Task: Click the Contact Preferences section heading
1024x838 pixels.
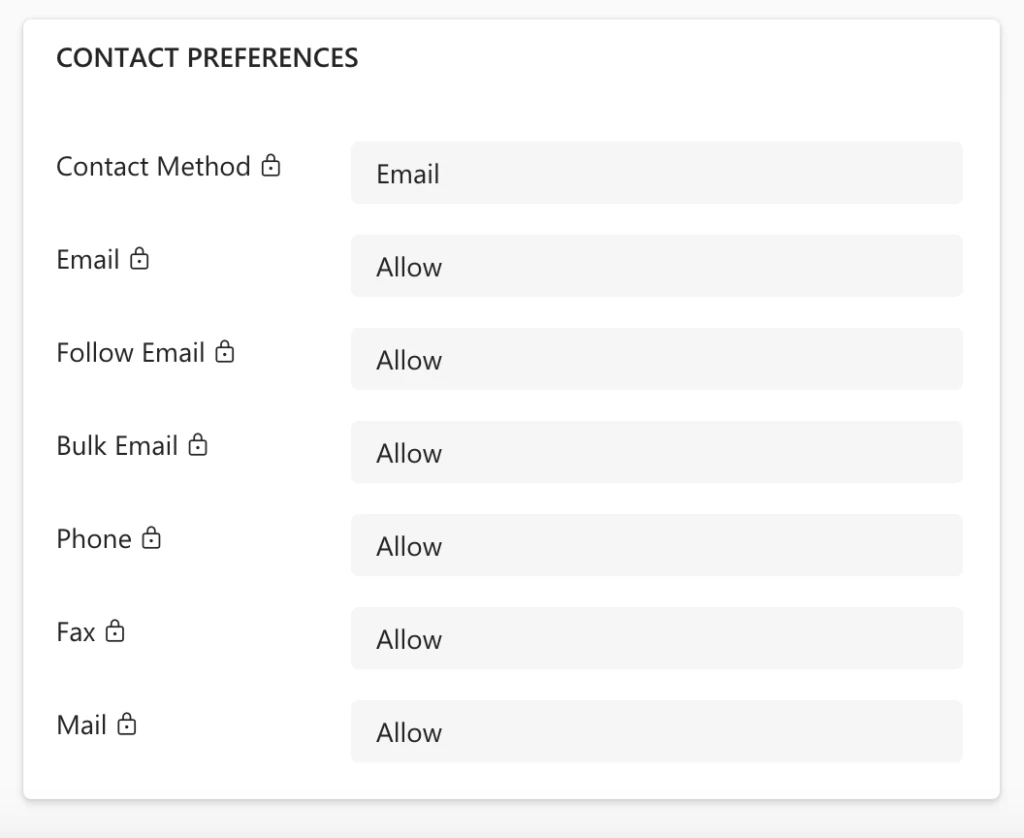Action: tap(207, 58)
